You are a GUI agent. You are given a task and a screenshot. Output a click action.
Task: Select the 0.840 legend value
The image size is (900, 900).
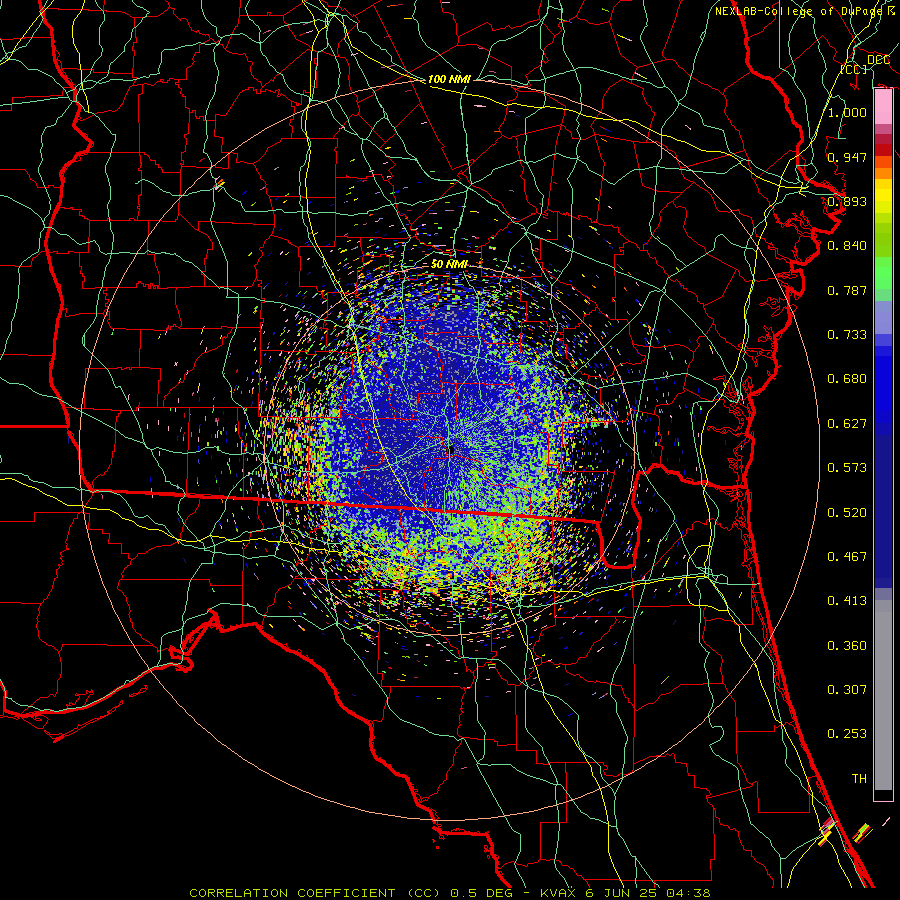[847, 245]
